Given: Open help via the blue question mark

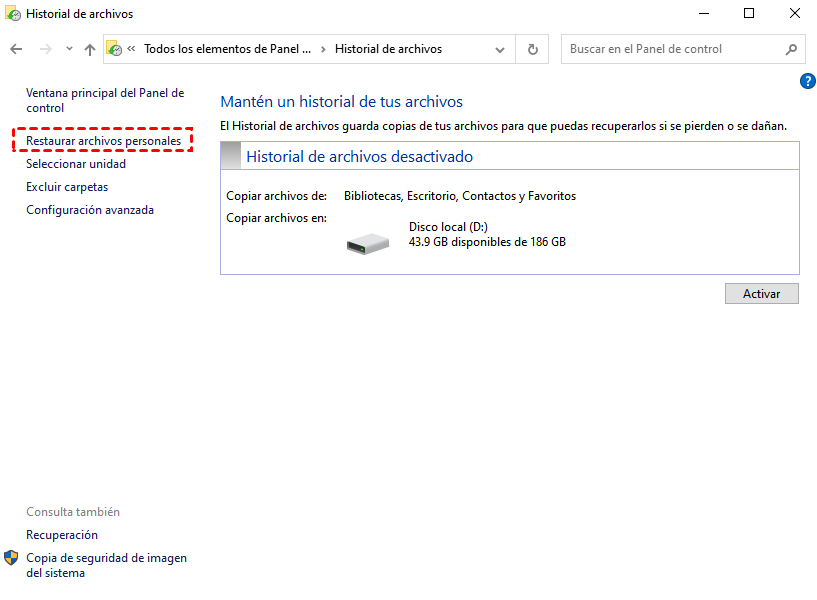Looking at the screenshot, I should click(808, 81).
